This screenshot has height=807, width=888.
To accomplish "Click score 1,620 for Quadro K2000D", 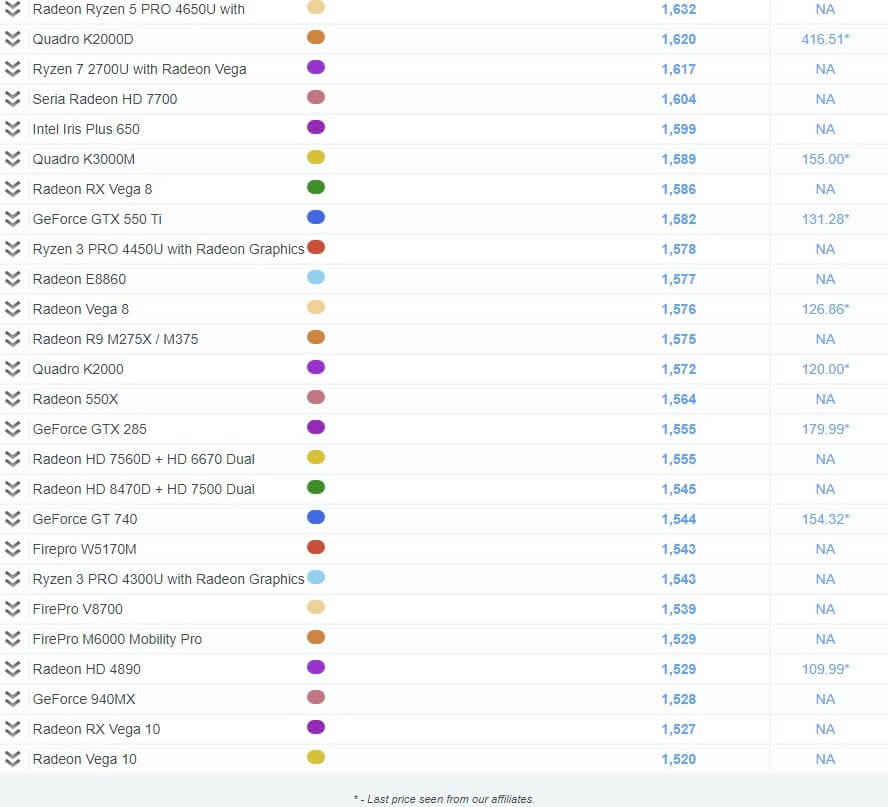I will tap(678, 39).
